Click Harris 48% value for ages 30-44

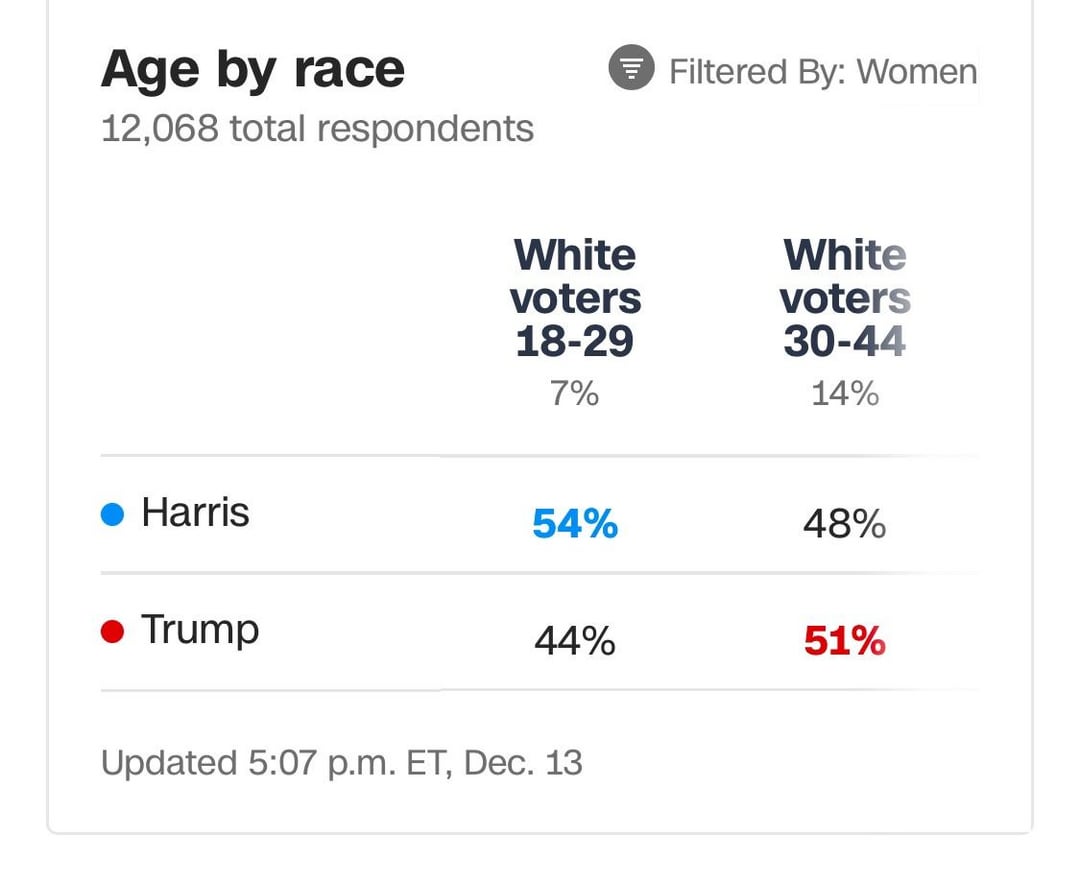click(844, 523)
